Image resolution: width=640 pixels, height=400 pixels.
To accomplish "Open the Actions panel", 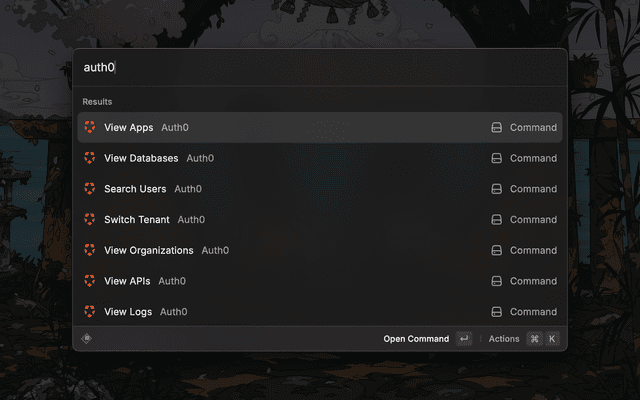I will tap(504, 339).
